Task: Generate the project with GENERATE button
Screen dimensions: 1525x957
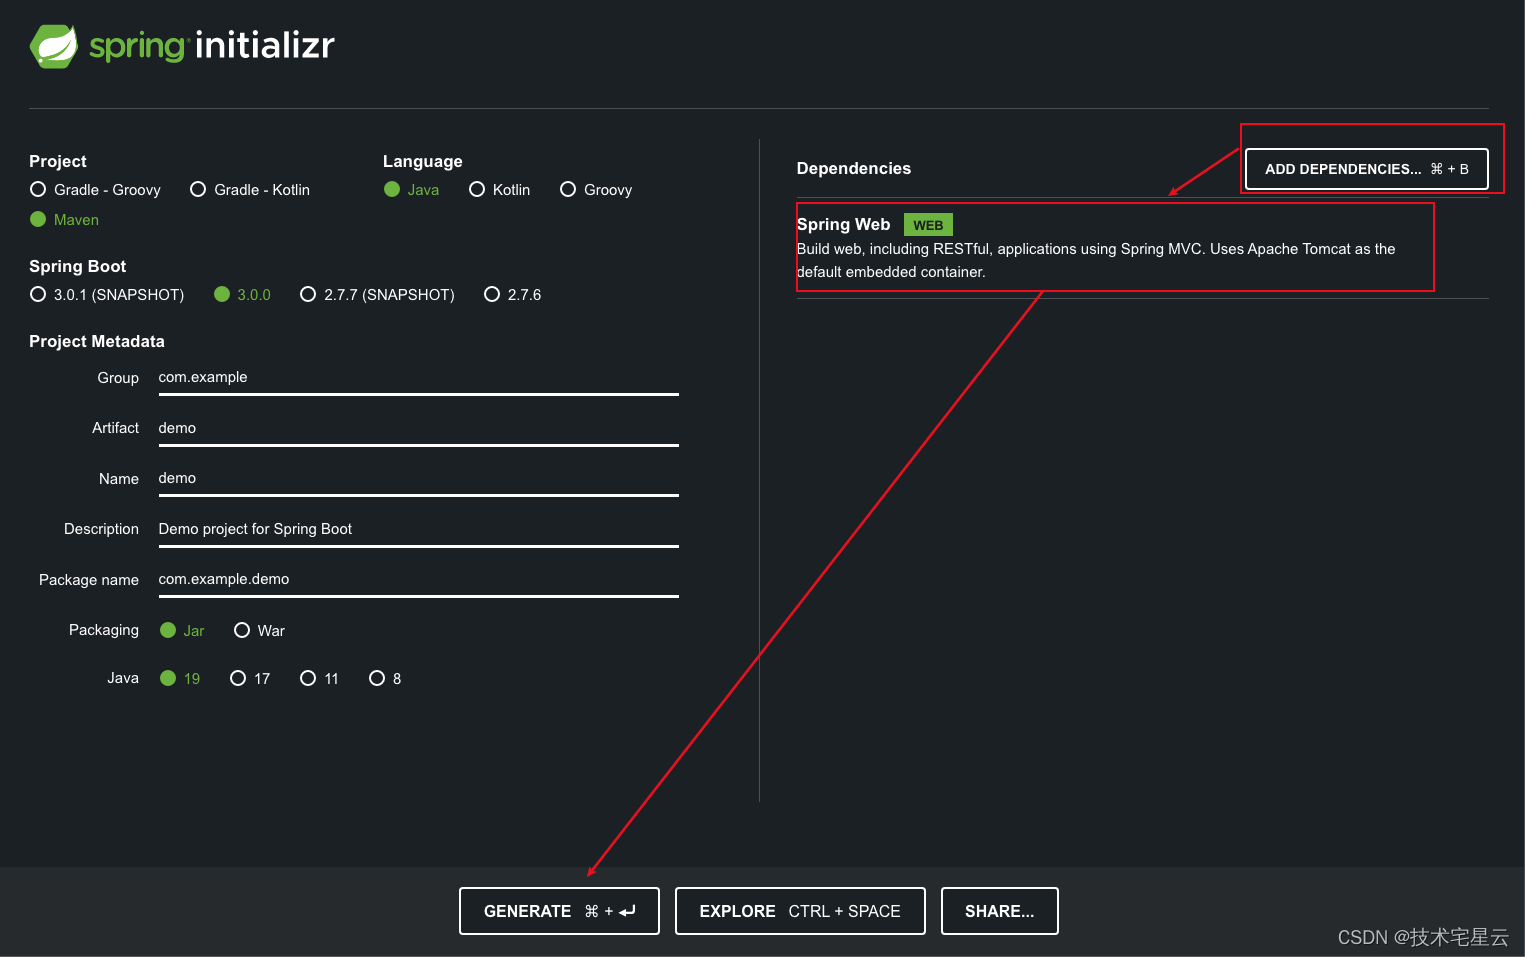Action: tap(559, 911)
